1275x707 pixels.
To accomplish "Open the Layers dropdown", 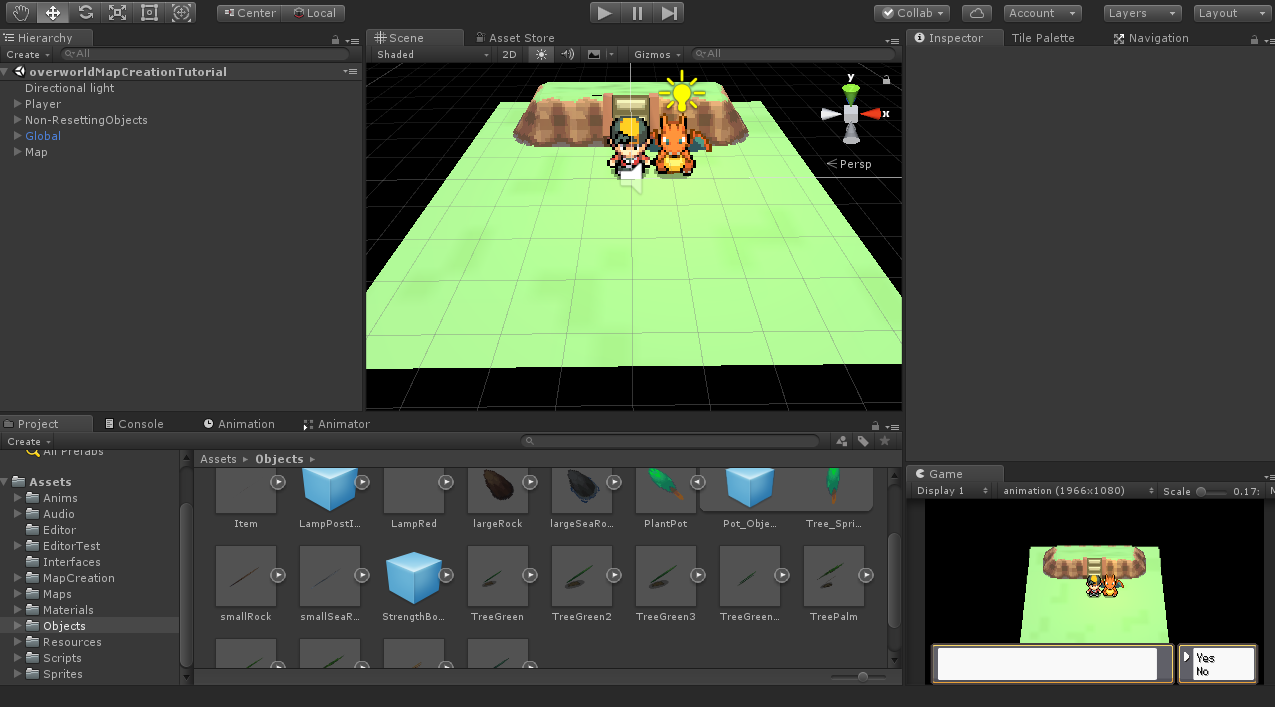I will click(1142, 13).
